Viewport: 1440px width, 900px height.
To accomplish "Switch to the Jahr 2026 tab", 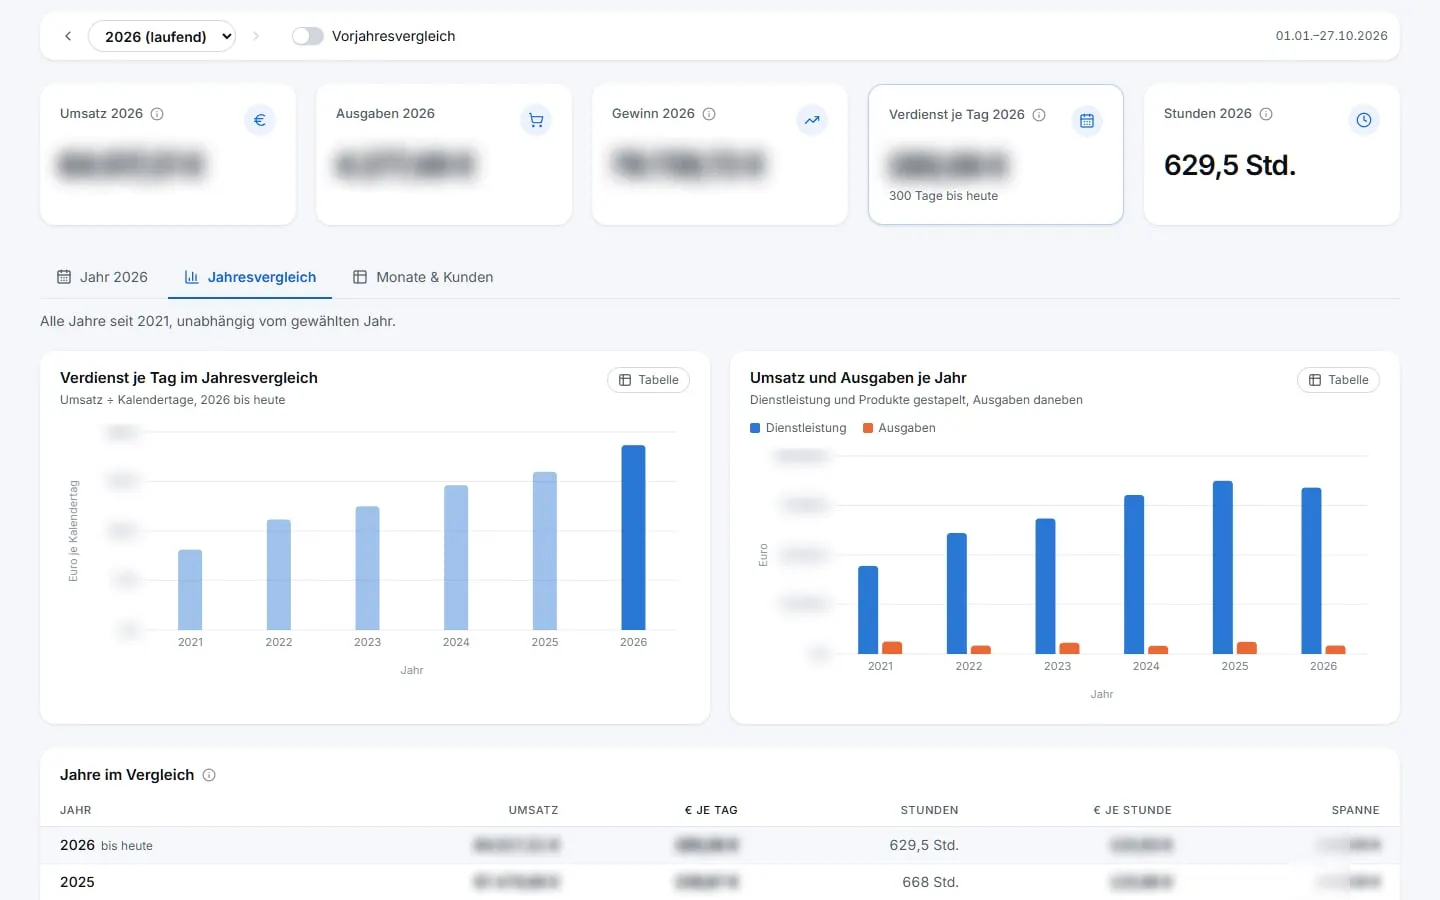I will [102, 277].
